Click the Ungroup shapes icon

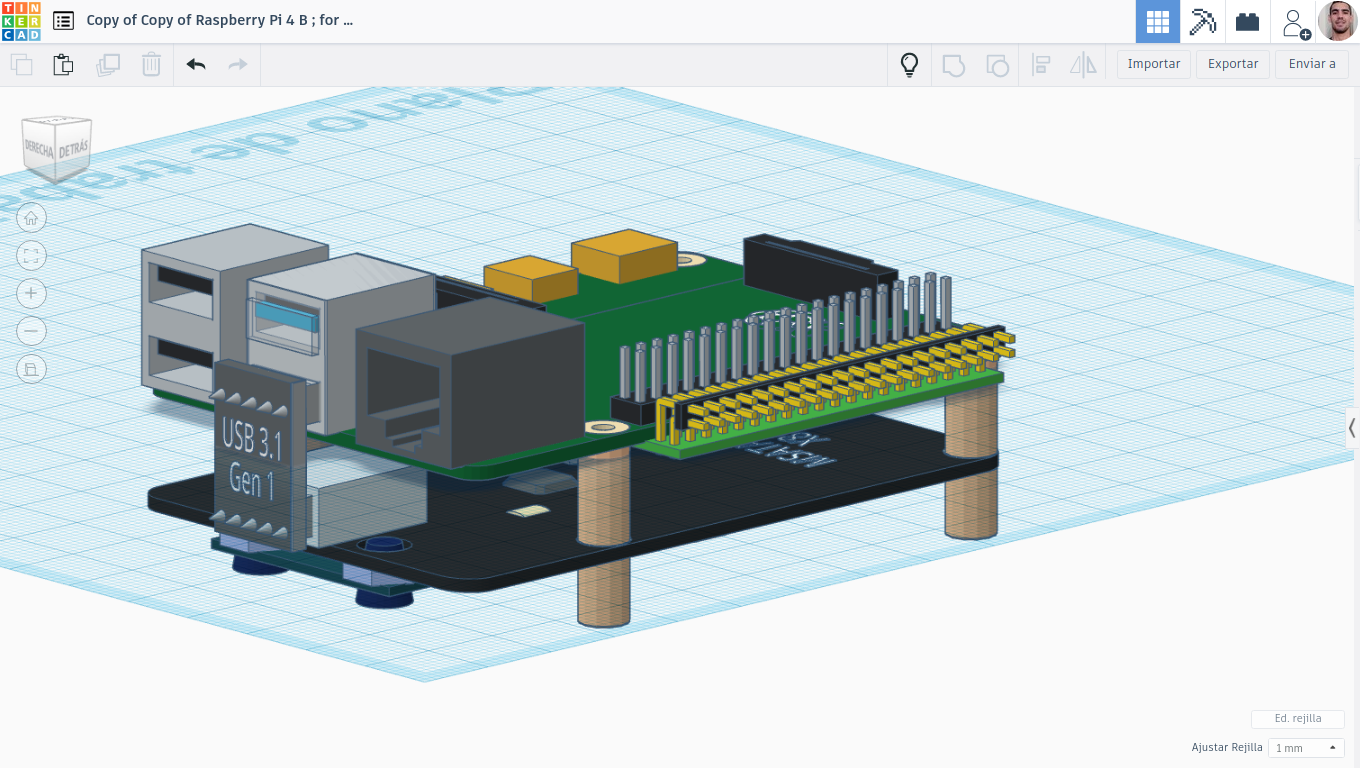coord(997,65)
